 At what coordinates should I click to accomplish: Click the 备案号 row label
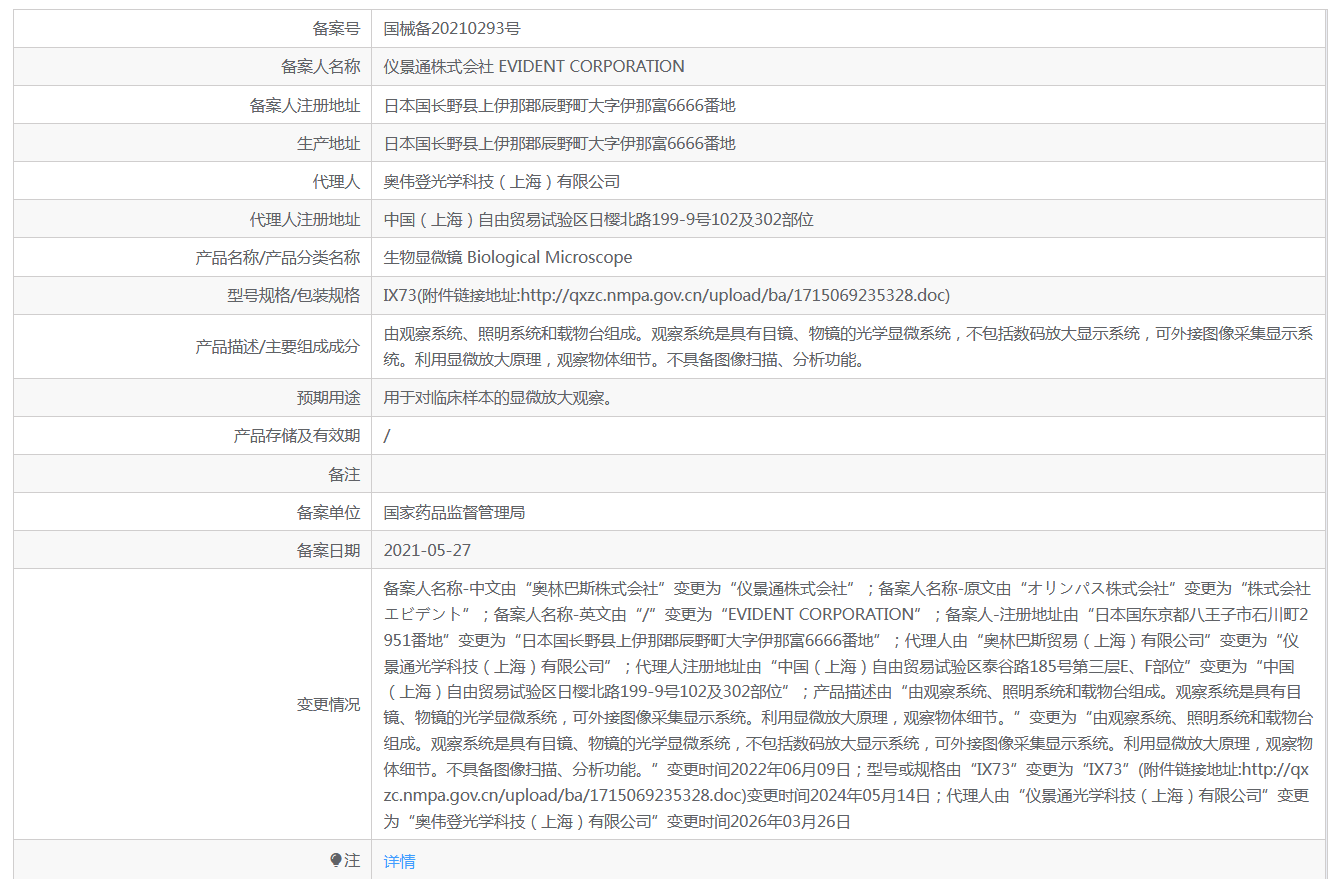pos(336,29)
